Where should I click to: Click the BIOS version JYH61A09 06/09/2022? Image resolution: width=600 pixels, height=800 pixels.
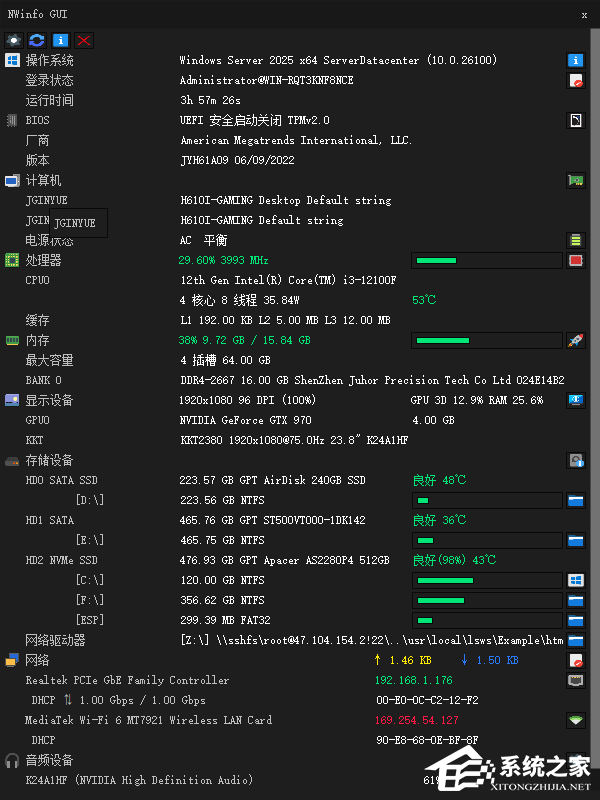237,160
